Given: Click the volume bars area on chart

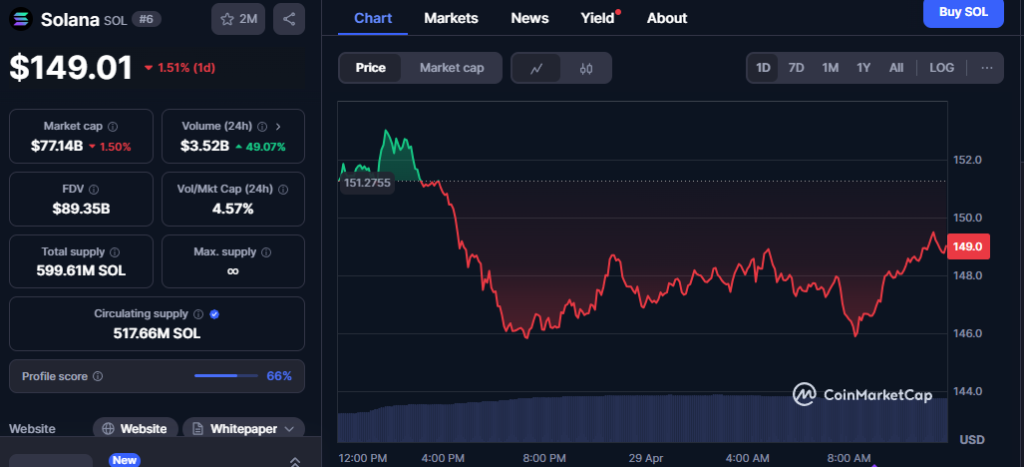Looking at the screenshot, I should click(x=643, y=419).
